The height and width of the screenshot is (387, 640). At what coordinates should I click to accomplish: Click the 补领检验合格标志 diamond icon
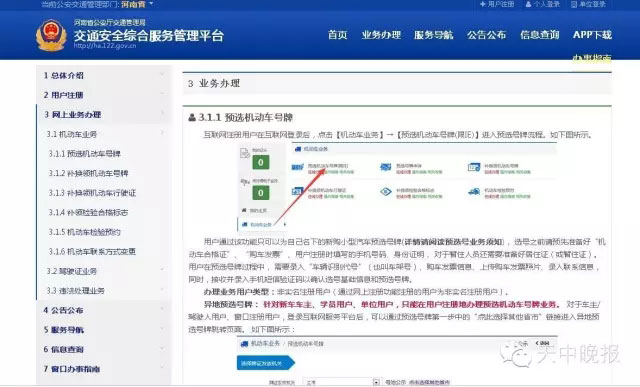386,191
